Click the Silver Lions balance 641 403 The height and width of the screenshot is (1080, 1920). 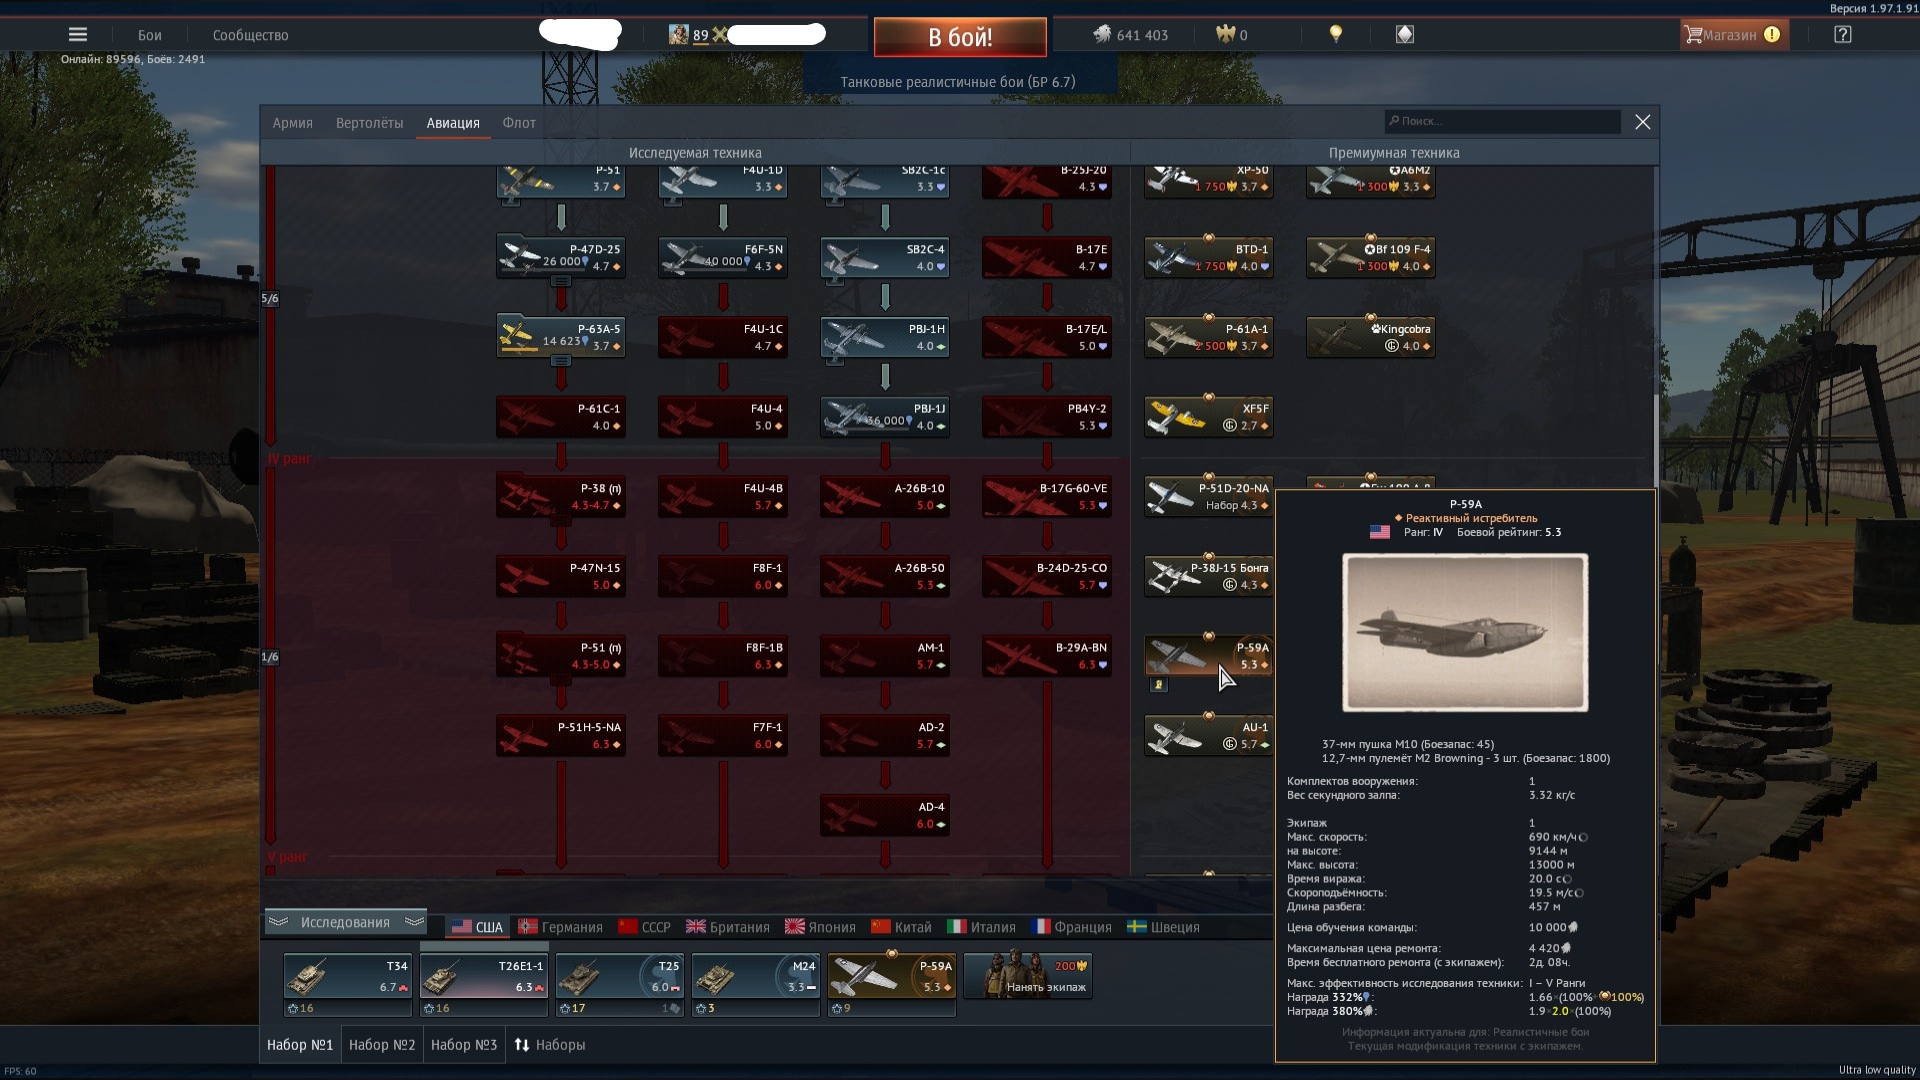click(1130, 35)
